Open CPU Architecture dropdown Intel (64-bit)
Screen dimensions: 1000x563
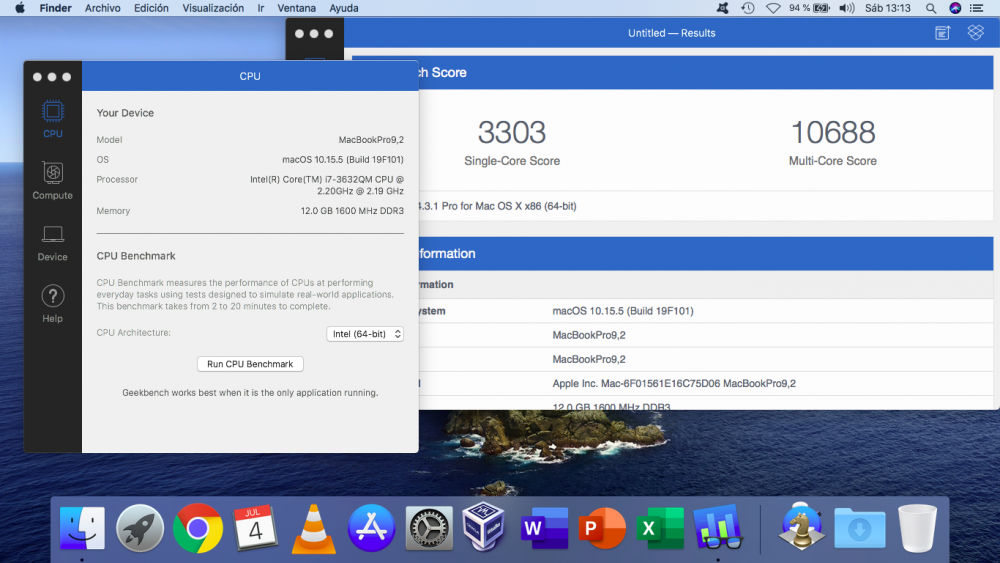pyautogui.click(x=365, y=333)
